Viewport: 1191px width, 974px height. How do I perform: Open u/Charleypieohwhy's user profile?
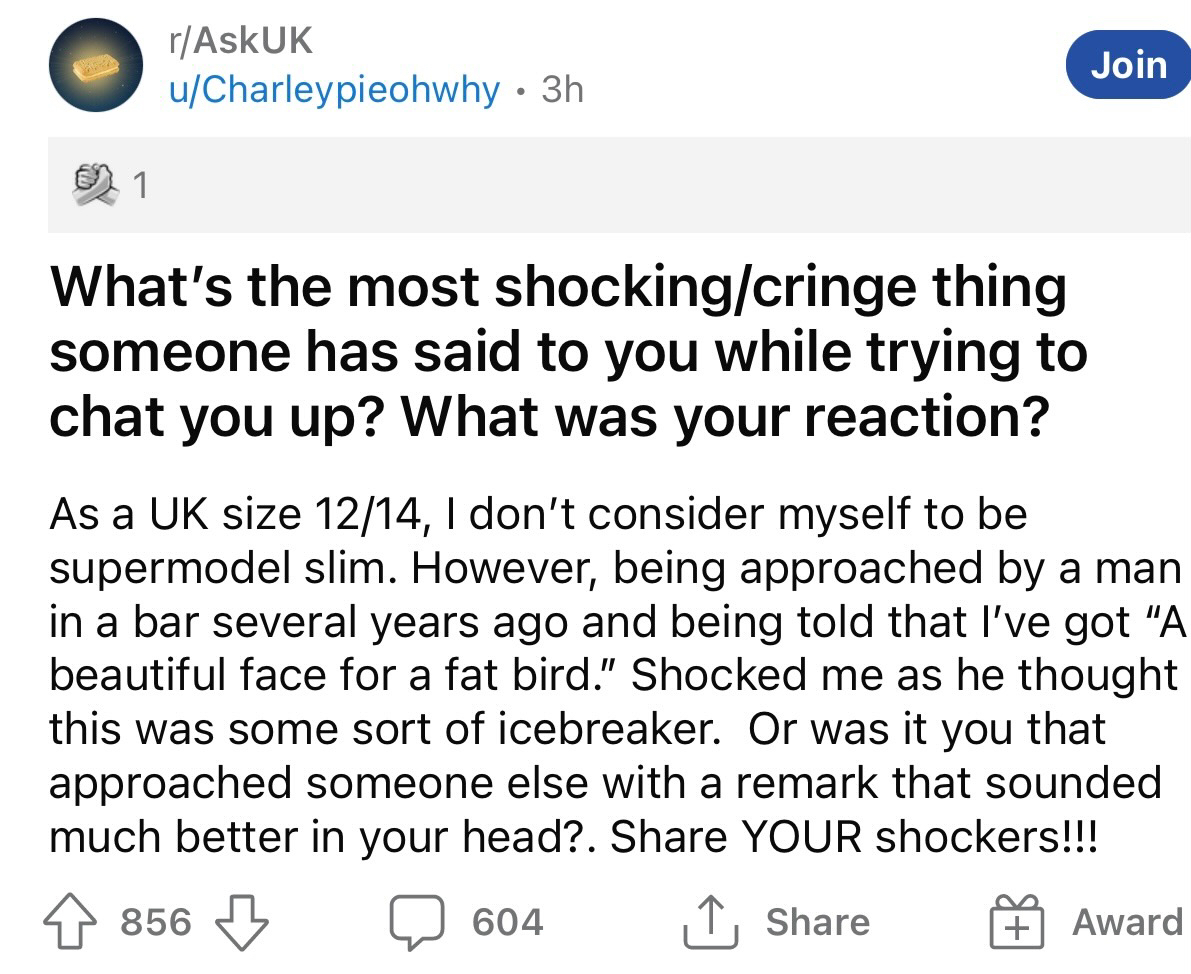click(x=333, y=90)
